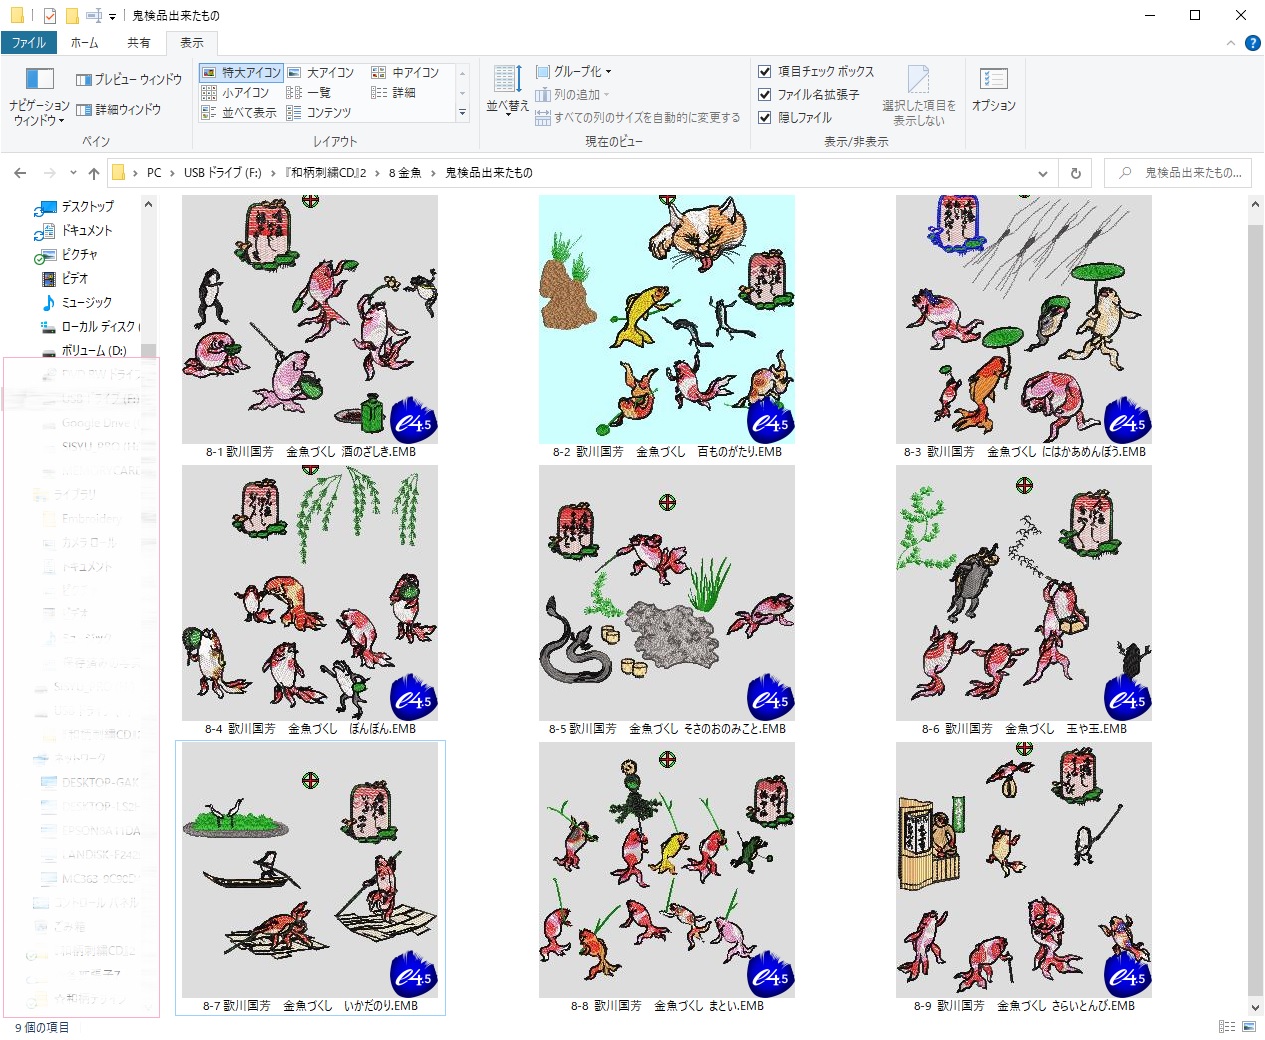Switch to the 共有 ribbon tab

(x=139, y=43)
